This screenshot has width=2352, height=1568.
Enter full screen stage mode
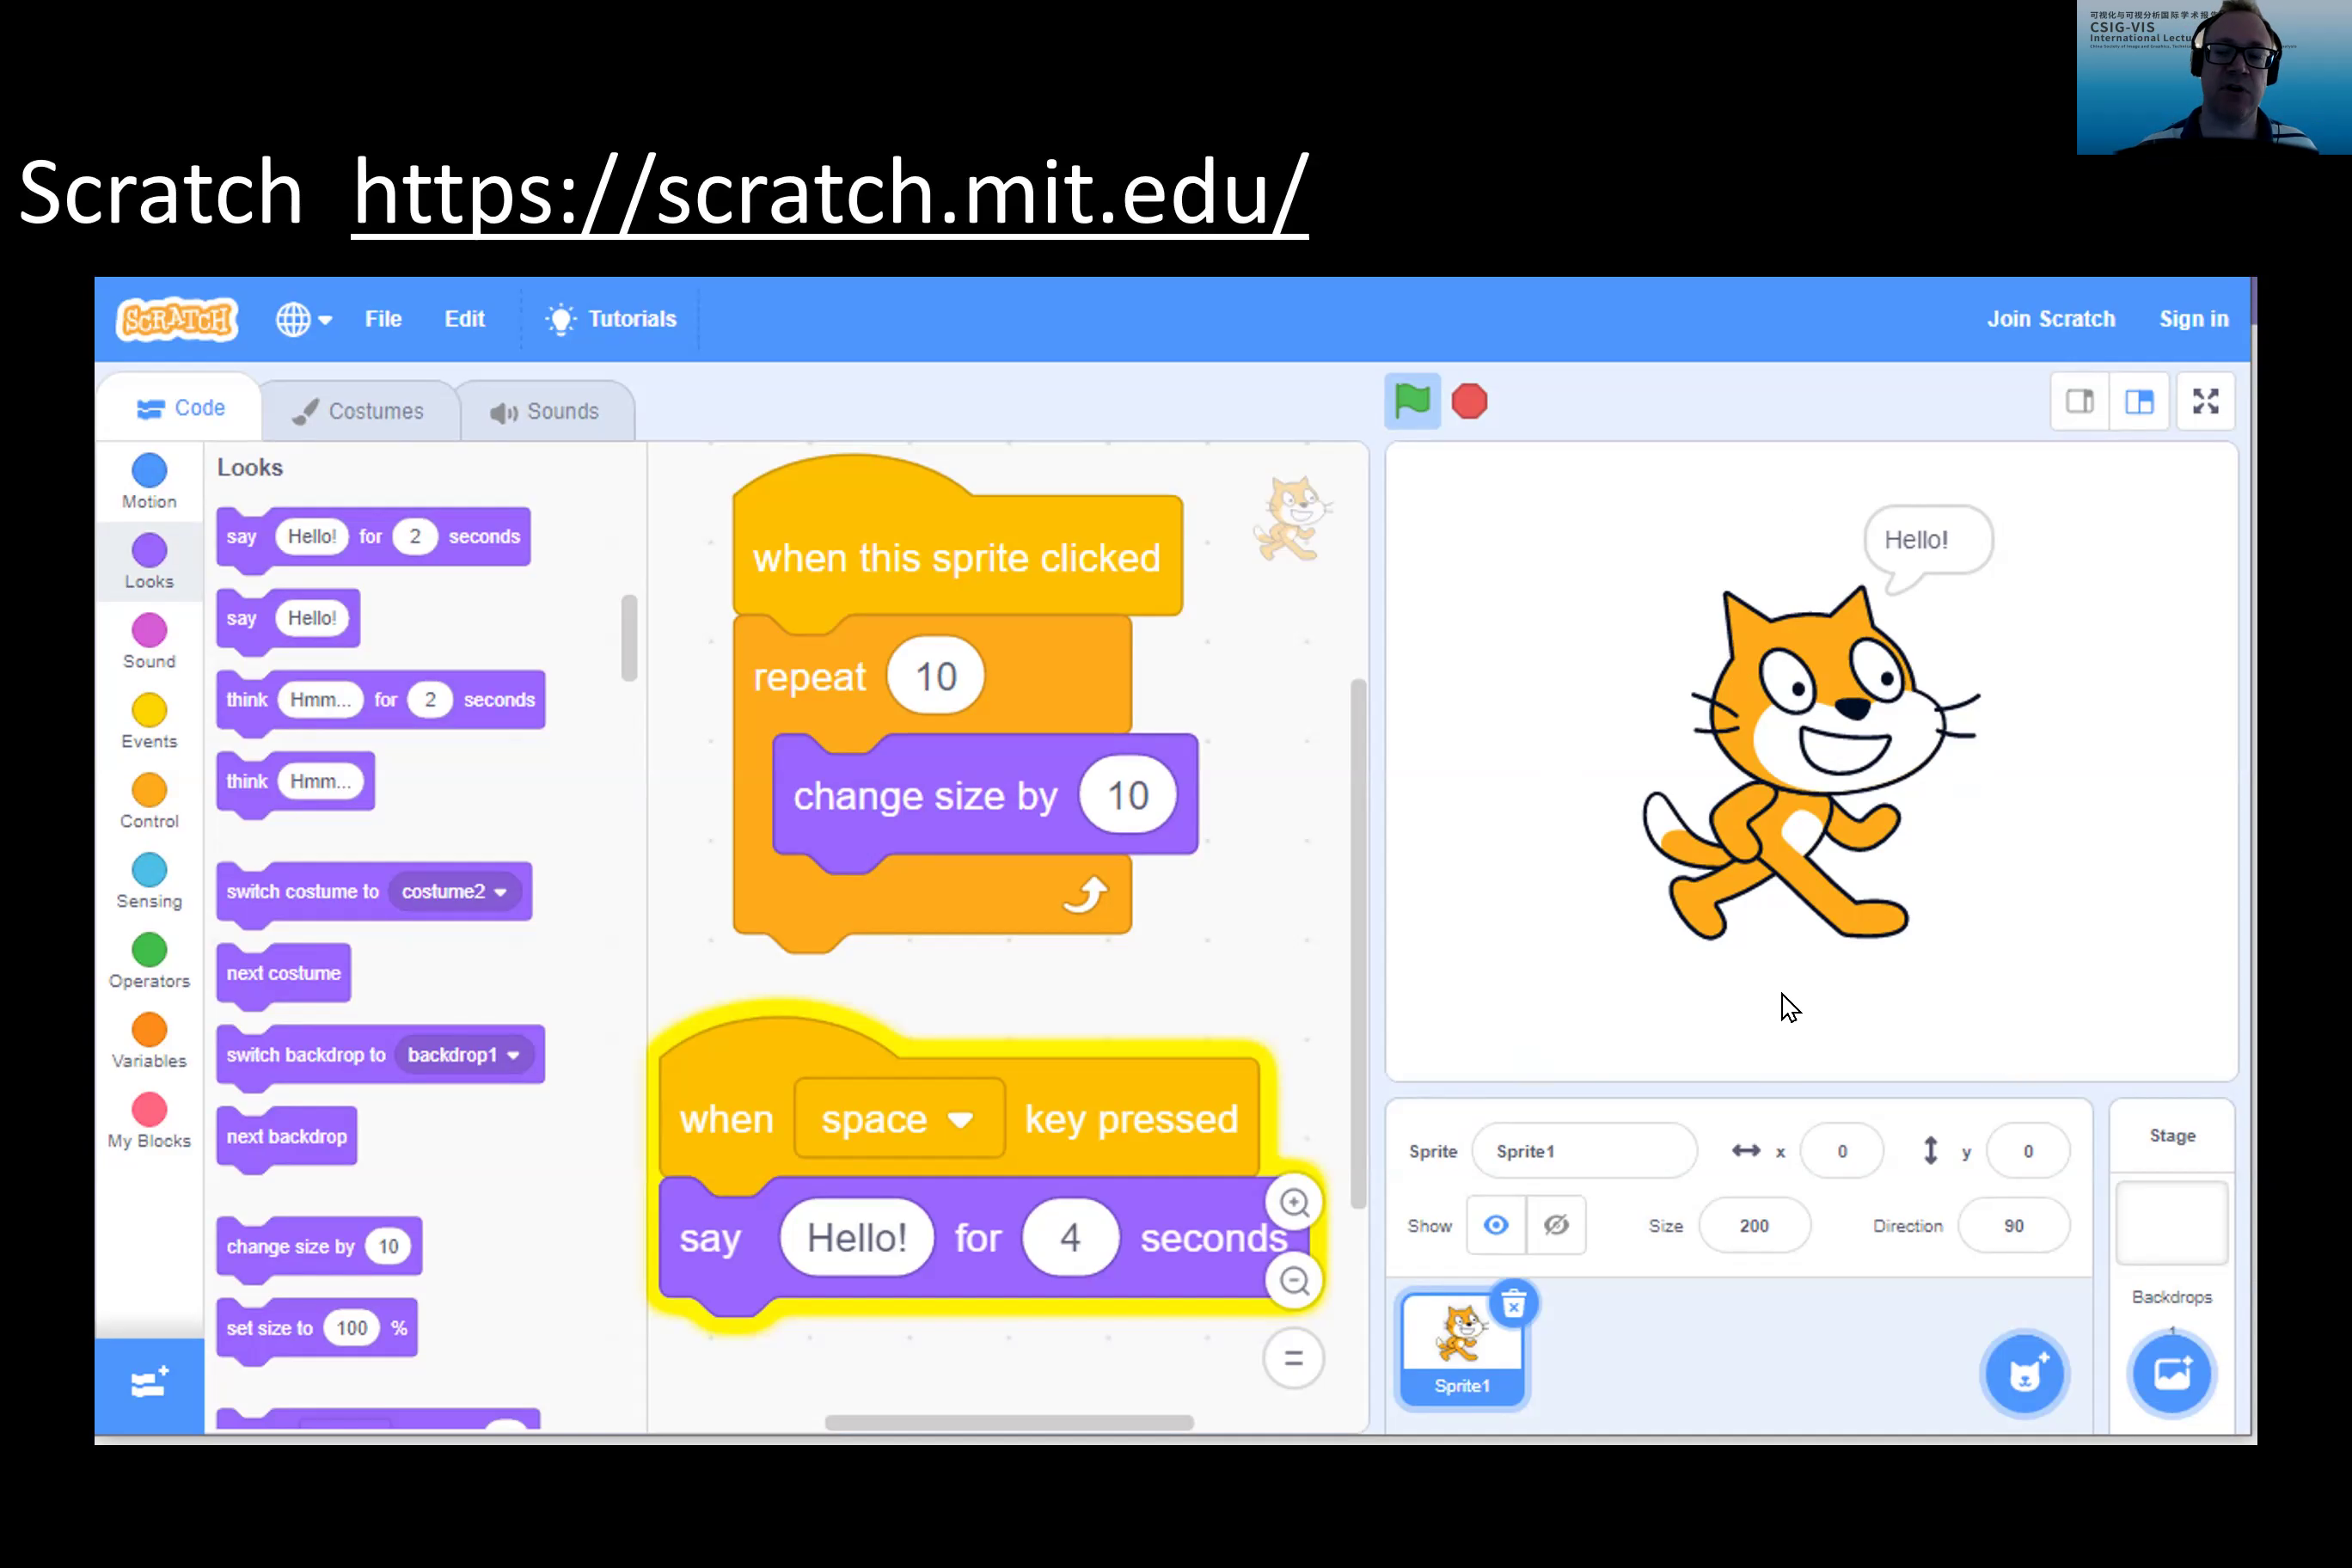[x=2206, y=402]
